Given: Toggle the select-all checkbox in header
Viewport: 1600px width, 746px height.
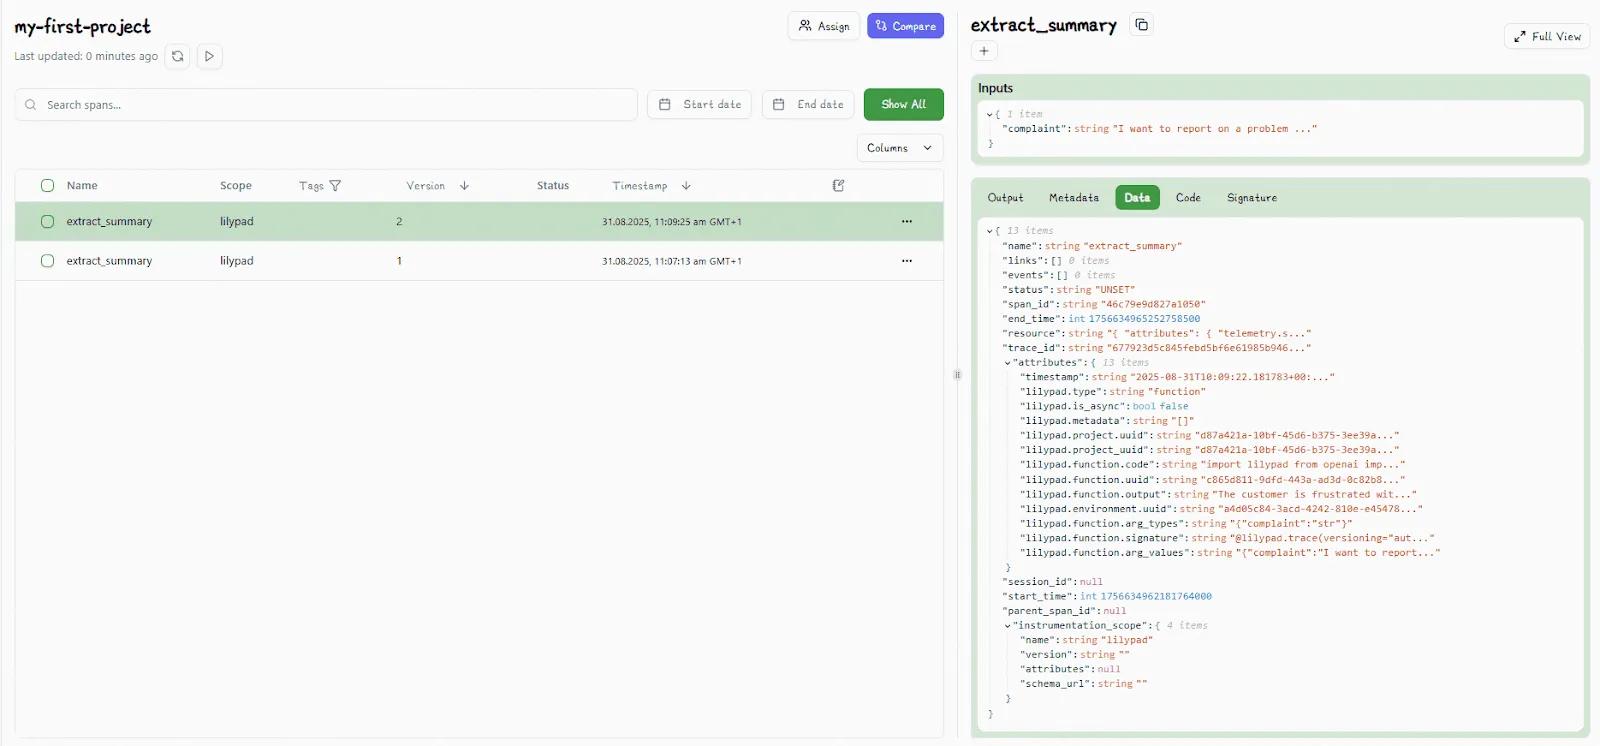Looking at the screenshot, I should (47, 186).
